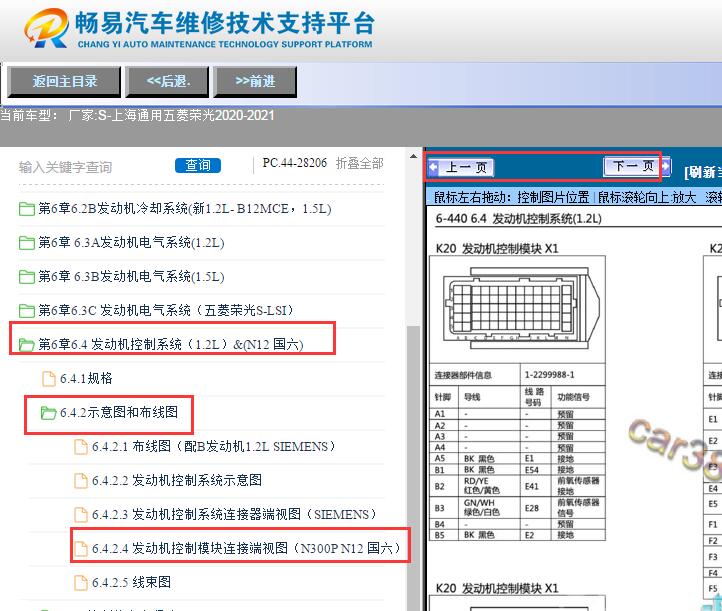The height and width of the screenshot is (611, 722).
Task: Click the 当前车型 vehicle model text
Action: (x=137, y=115)
